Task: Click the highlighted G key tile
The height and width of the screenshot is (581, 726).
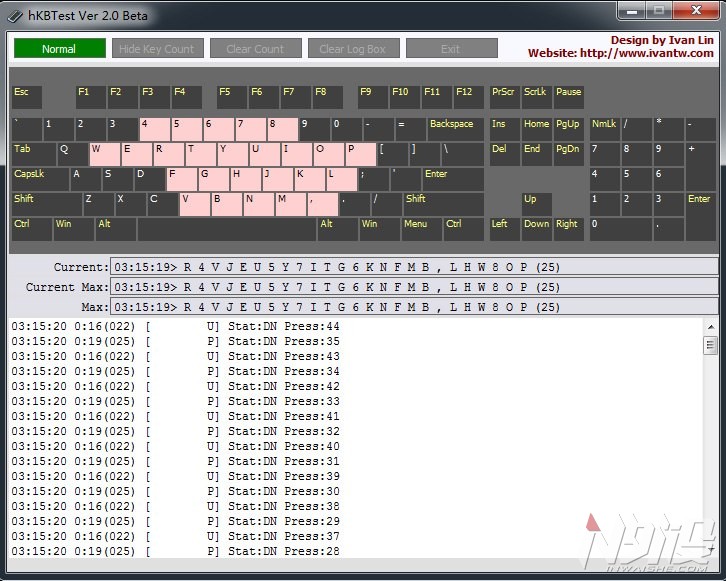Action: (x=213, y=179)
